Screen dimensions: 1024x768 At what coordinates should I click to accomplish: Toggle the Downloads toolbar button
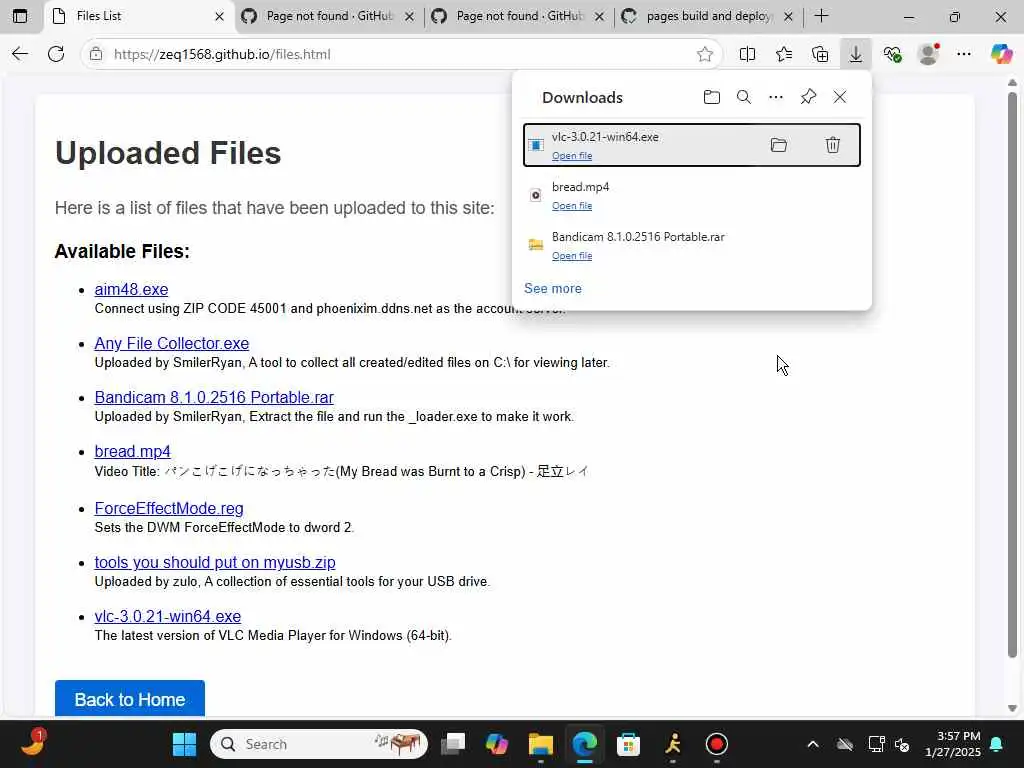[856, 54]
